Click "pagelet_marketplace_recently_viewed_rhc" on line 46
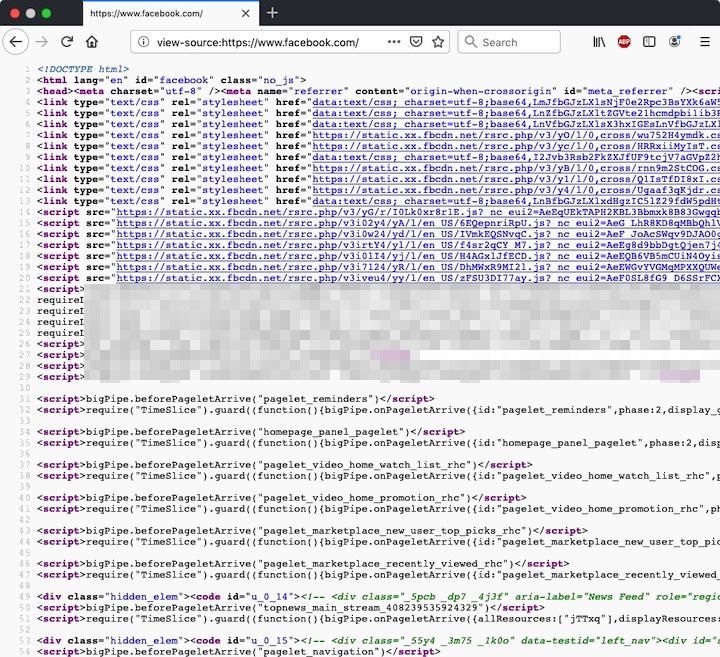The image size is (720, 657). (x=383, y=564)
